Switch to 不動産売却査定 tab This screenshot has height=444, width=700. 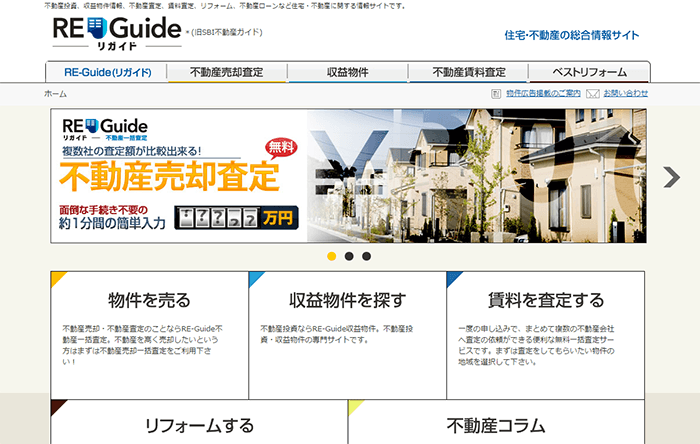tap(227, 72)
